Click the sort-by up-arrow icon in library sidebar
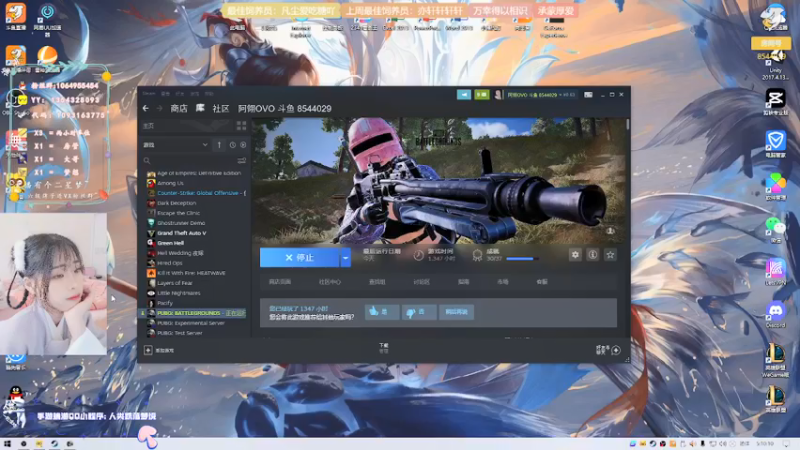This screenshot has width=800, height=450. pyautogui.click(x=219, y=145)
